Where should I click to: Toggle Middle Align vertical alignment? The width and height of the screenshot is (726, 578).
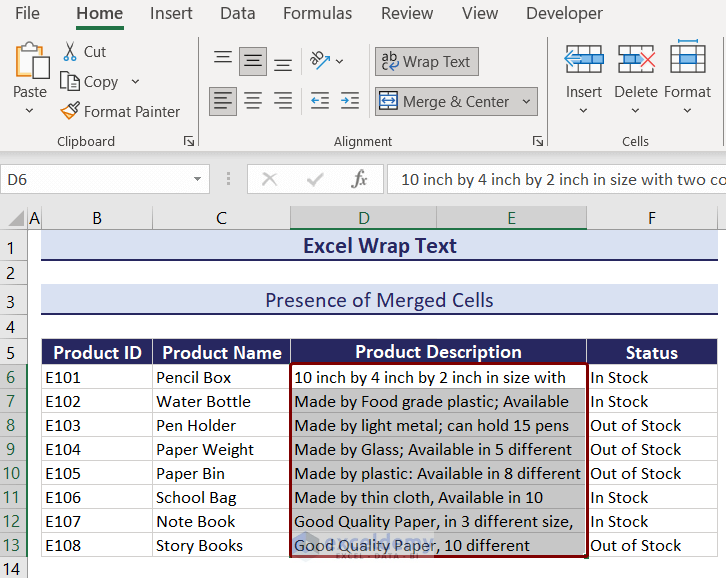tap(253, 61)
